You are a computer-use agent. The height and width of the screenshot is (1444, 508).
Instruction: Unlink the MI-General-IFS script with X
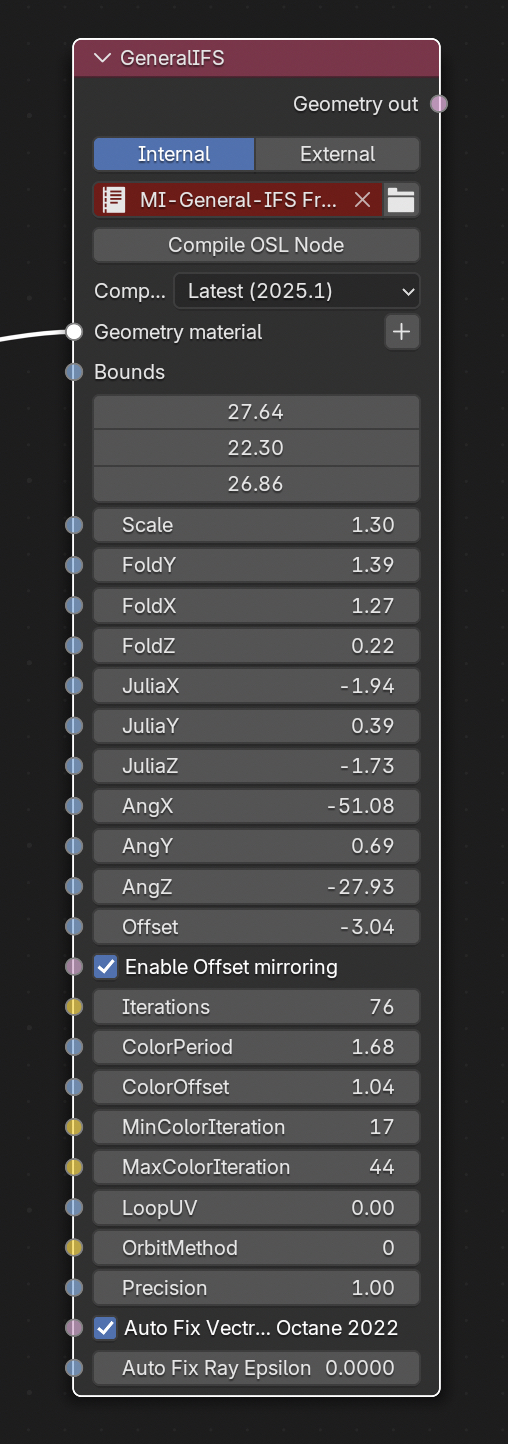pos(362,200)
